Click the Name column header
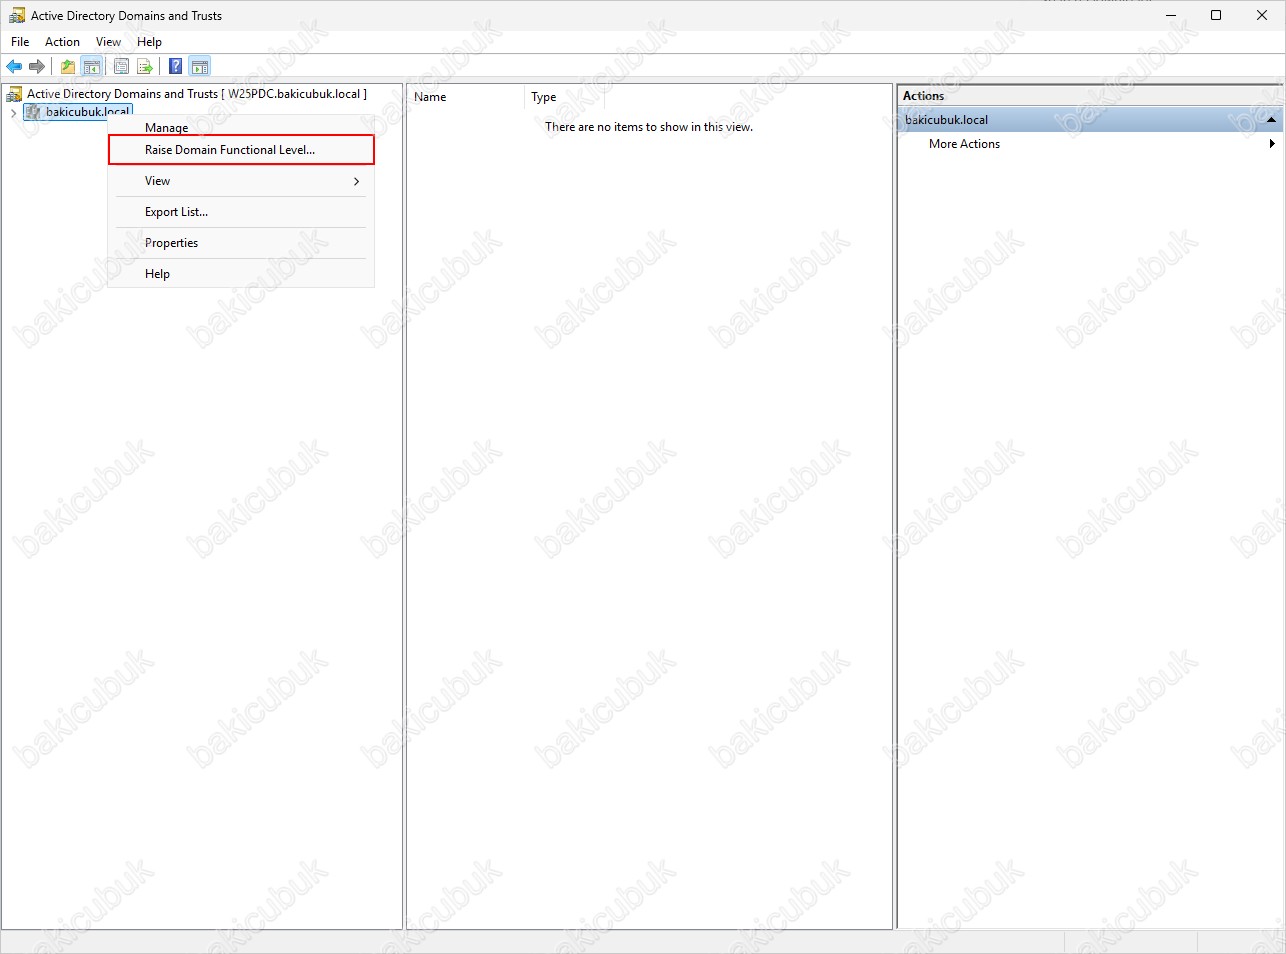Image resolution: width=1286 pixels, height=954 pixels. 465,97
